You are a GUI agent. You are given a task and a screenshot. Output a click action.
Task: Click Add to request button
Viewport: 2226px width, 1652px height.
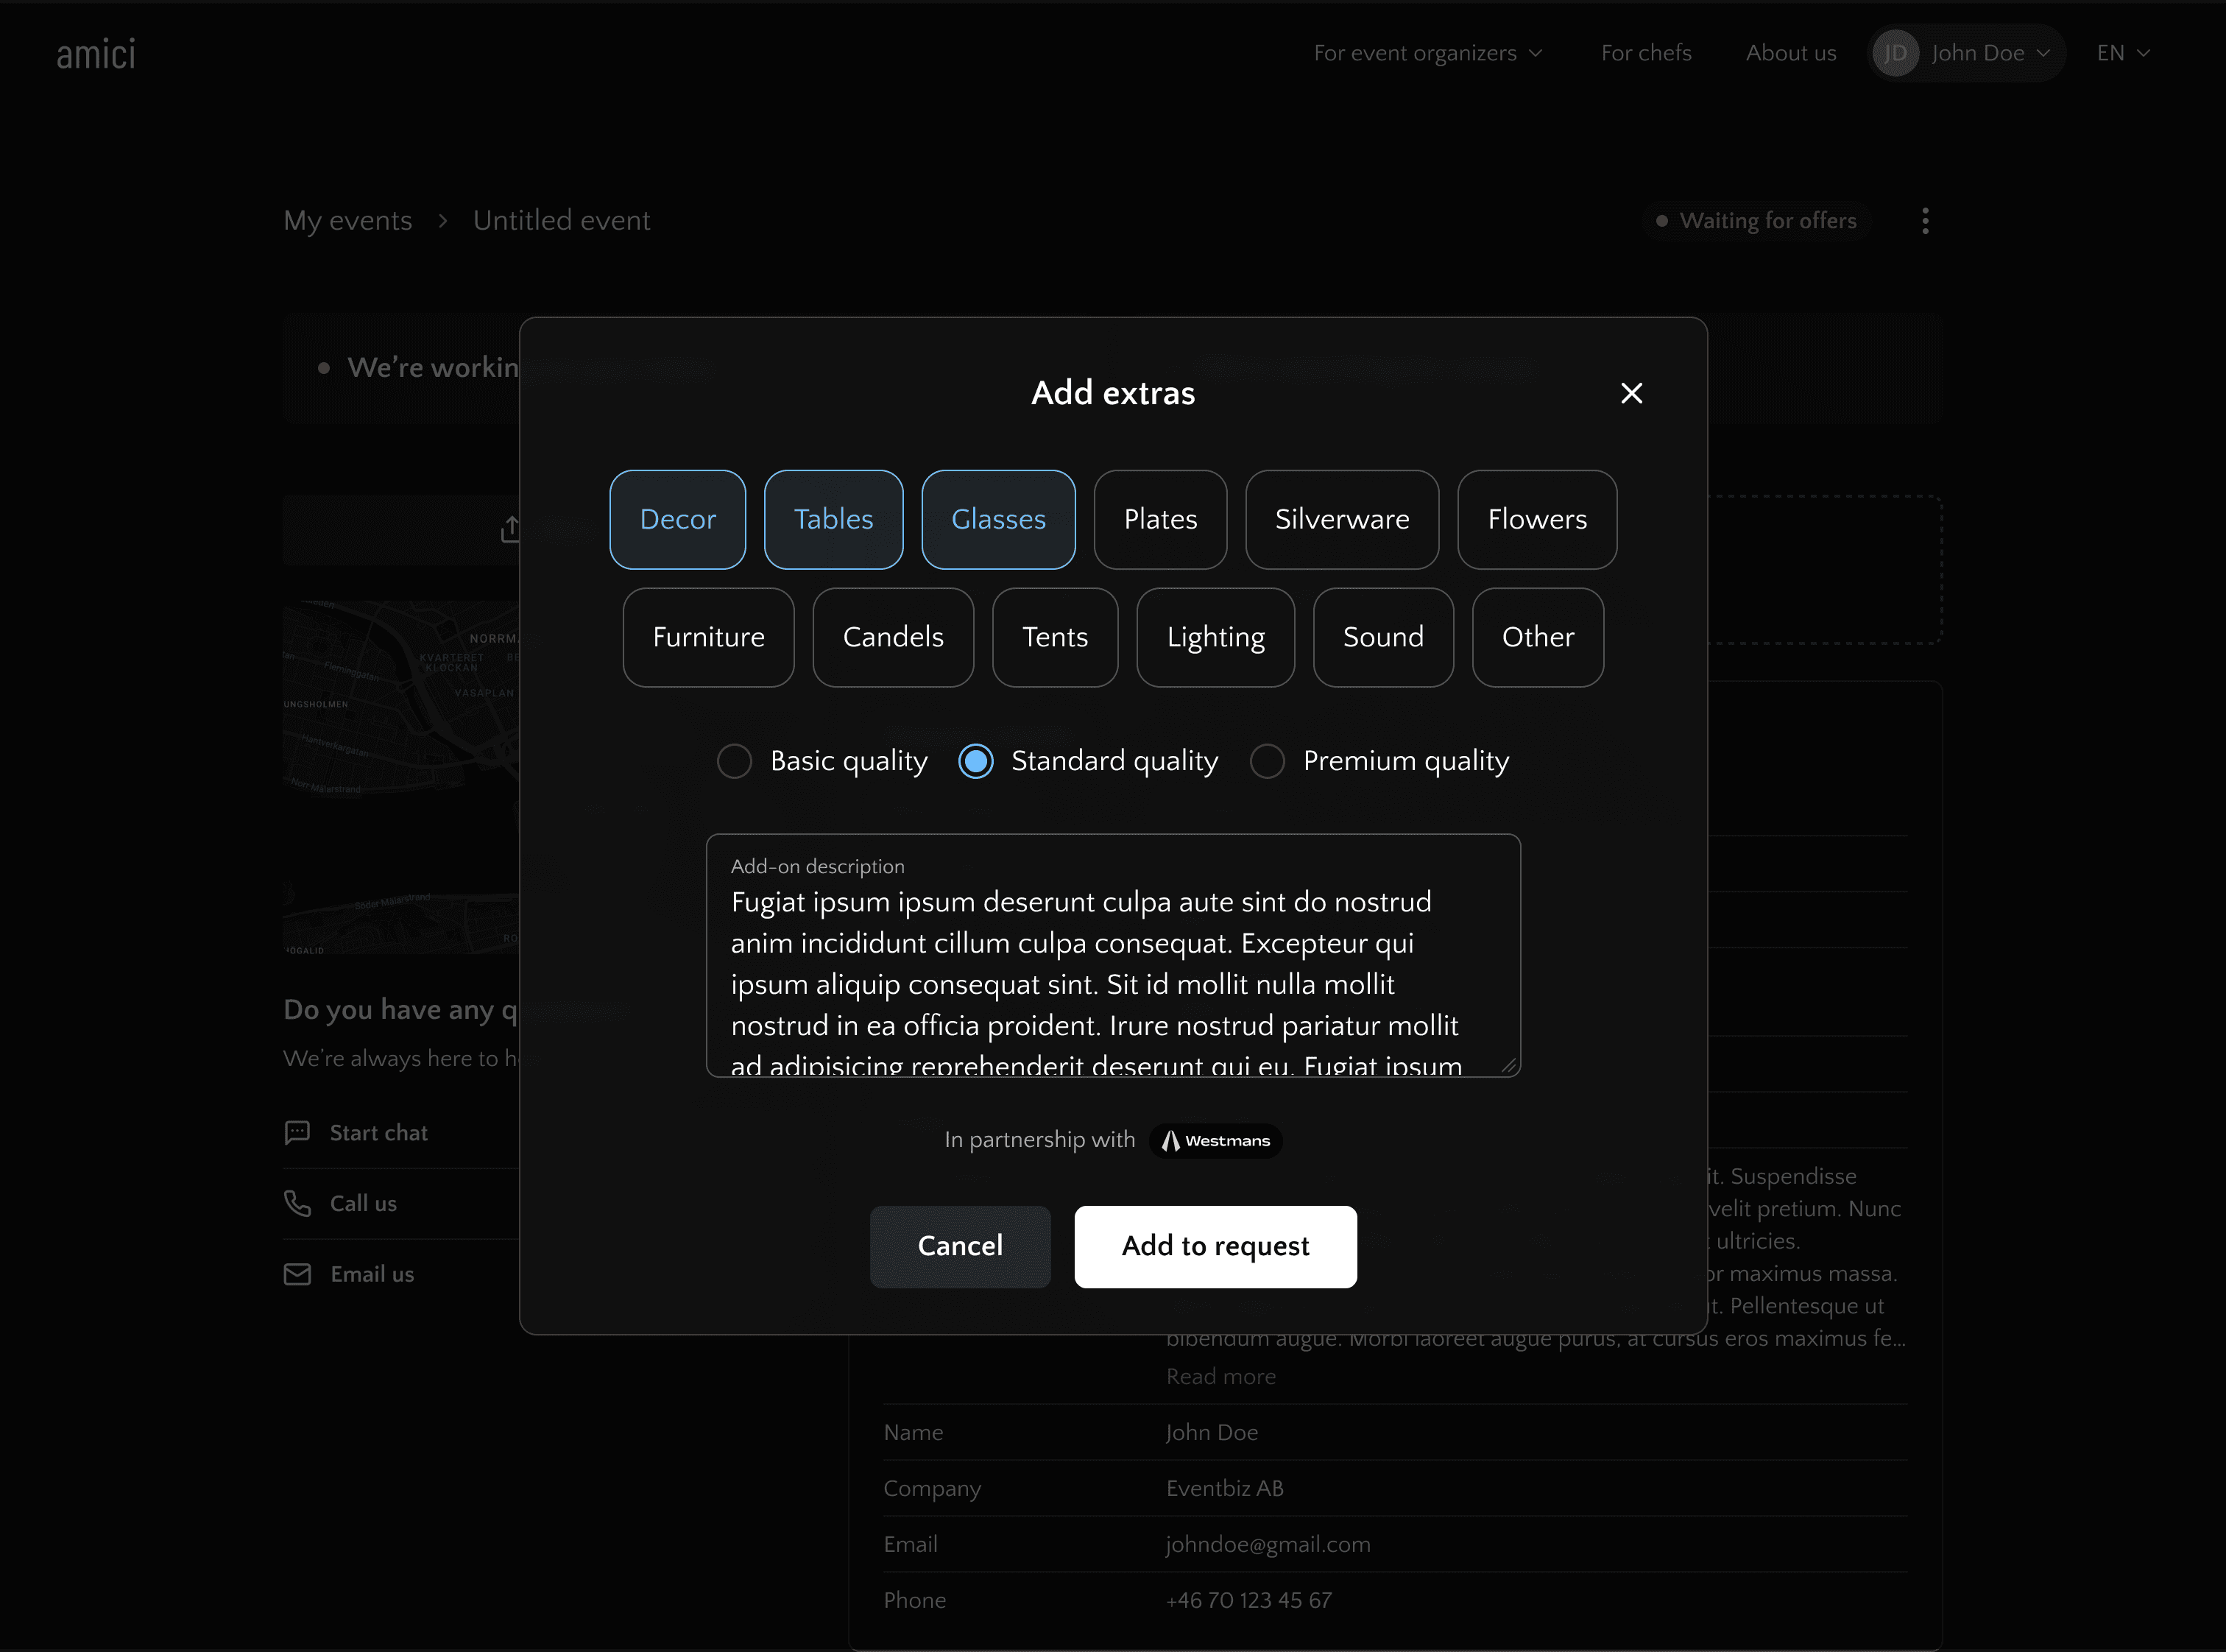click(1215, 1246)
